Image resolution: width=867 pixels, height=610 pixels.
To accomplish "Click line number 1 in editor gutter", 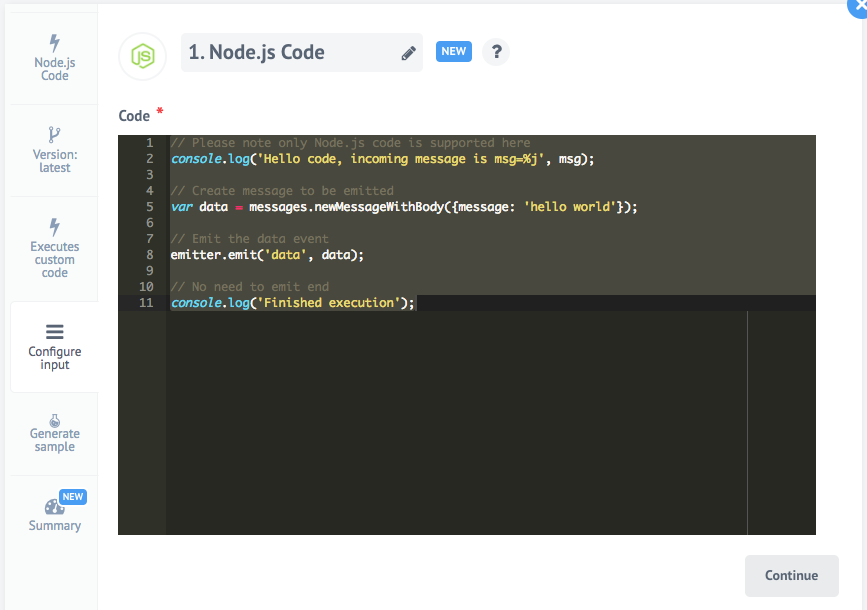I will tap(149, 143).
